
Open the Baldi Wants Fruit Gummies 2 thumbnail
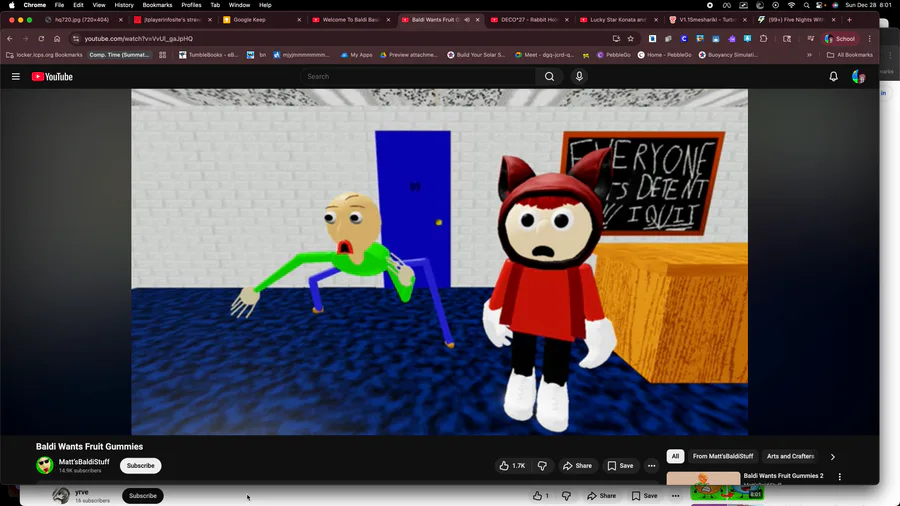[703, 478]
